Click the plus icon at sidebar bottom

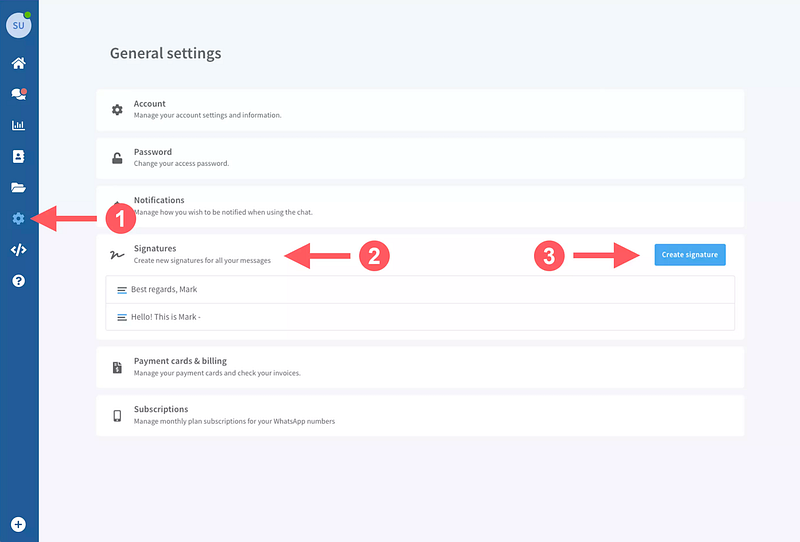point(18,524)
